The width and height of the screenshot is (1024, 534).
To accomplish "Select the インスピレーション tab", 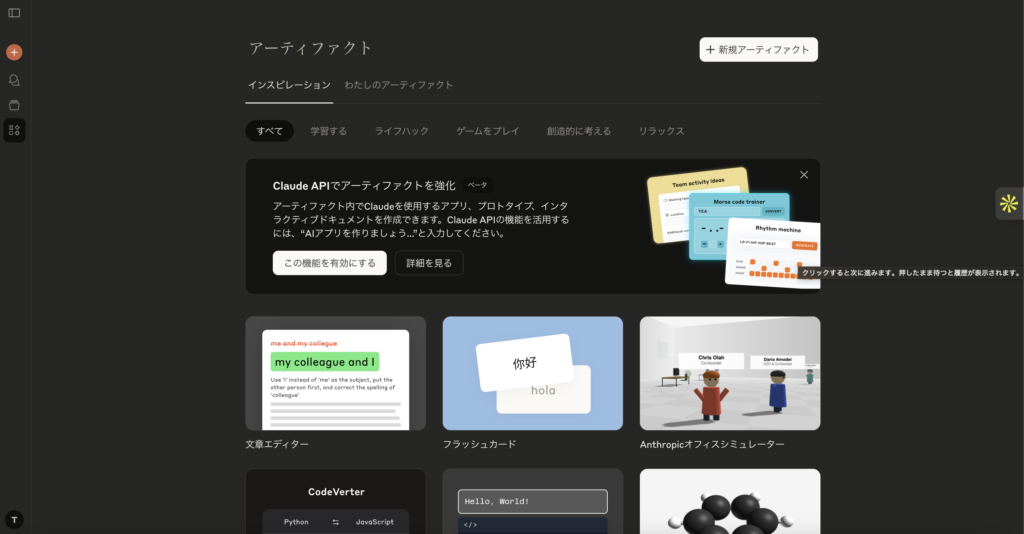I will point(289,85).
